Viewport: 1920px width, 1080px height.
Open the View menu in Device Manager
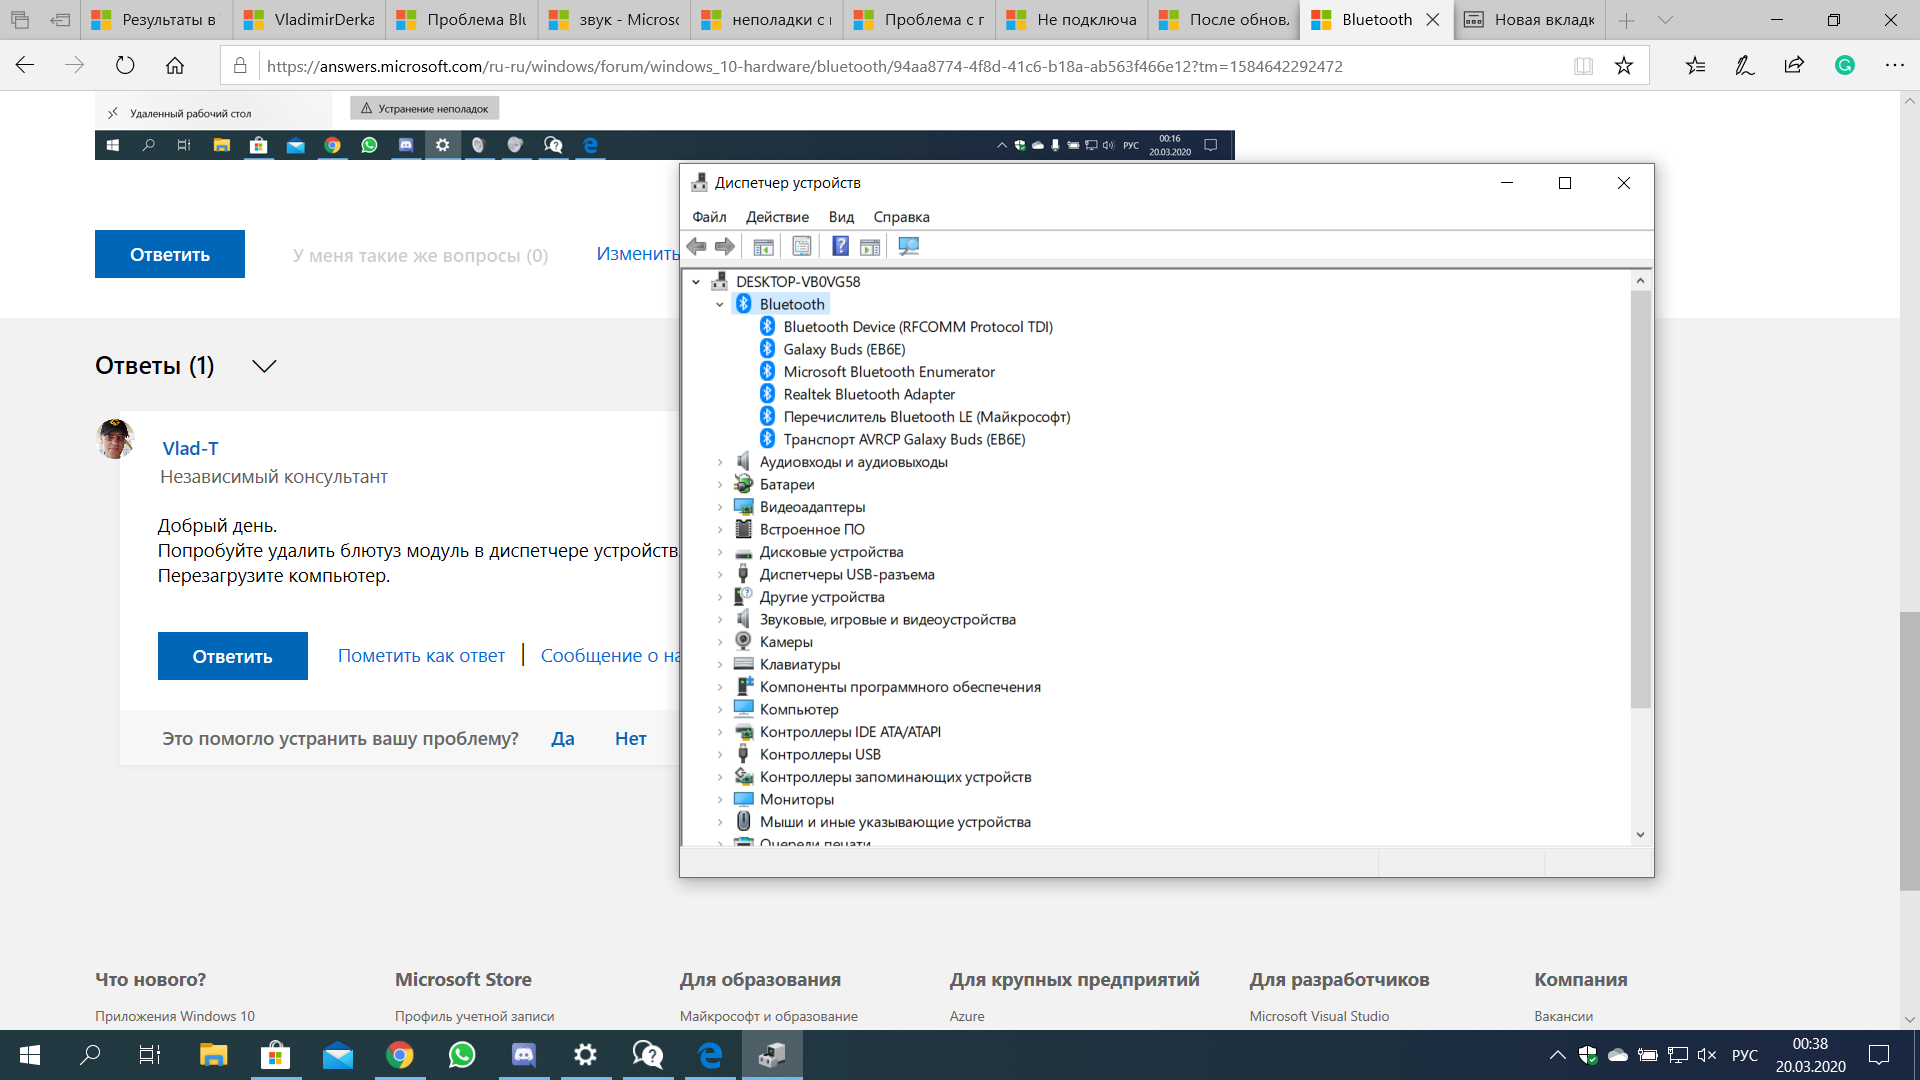pyautogui.click(x=840, y=216)
